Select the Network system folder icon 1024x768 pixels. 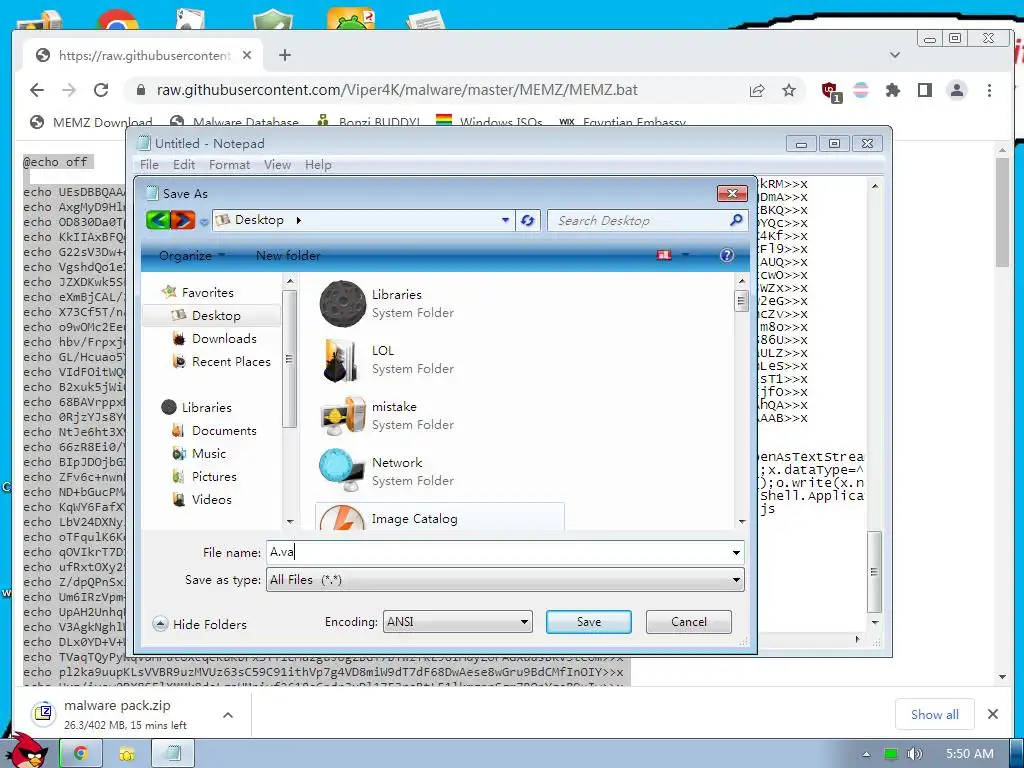point(342,471)
